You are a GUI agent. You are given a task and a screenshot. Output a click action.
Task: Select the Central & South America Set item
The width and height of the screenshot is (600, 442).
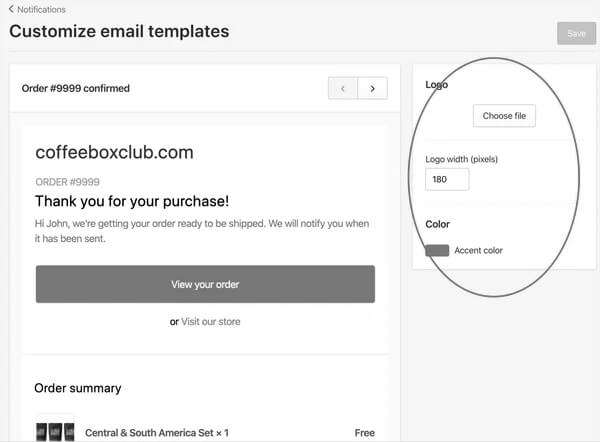tap(157, 433)
